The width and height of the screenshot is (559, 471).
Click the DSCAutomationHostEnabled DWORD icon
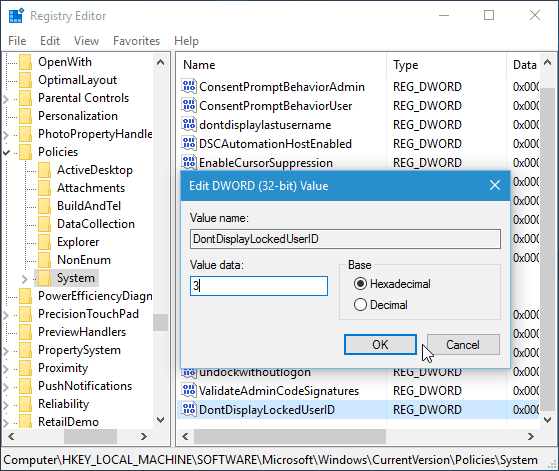coord(189,144)
